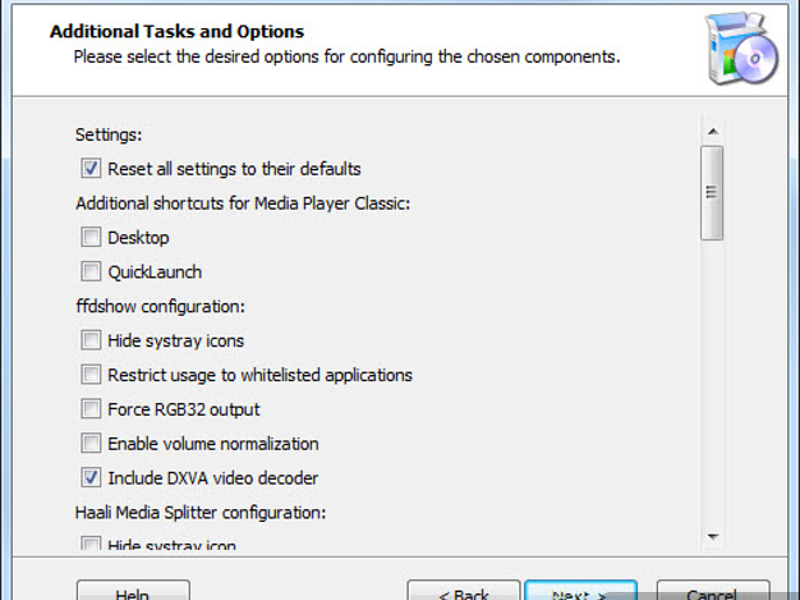
Task: Click the installer box and disc icon
Action: click(742, 48)
